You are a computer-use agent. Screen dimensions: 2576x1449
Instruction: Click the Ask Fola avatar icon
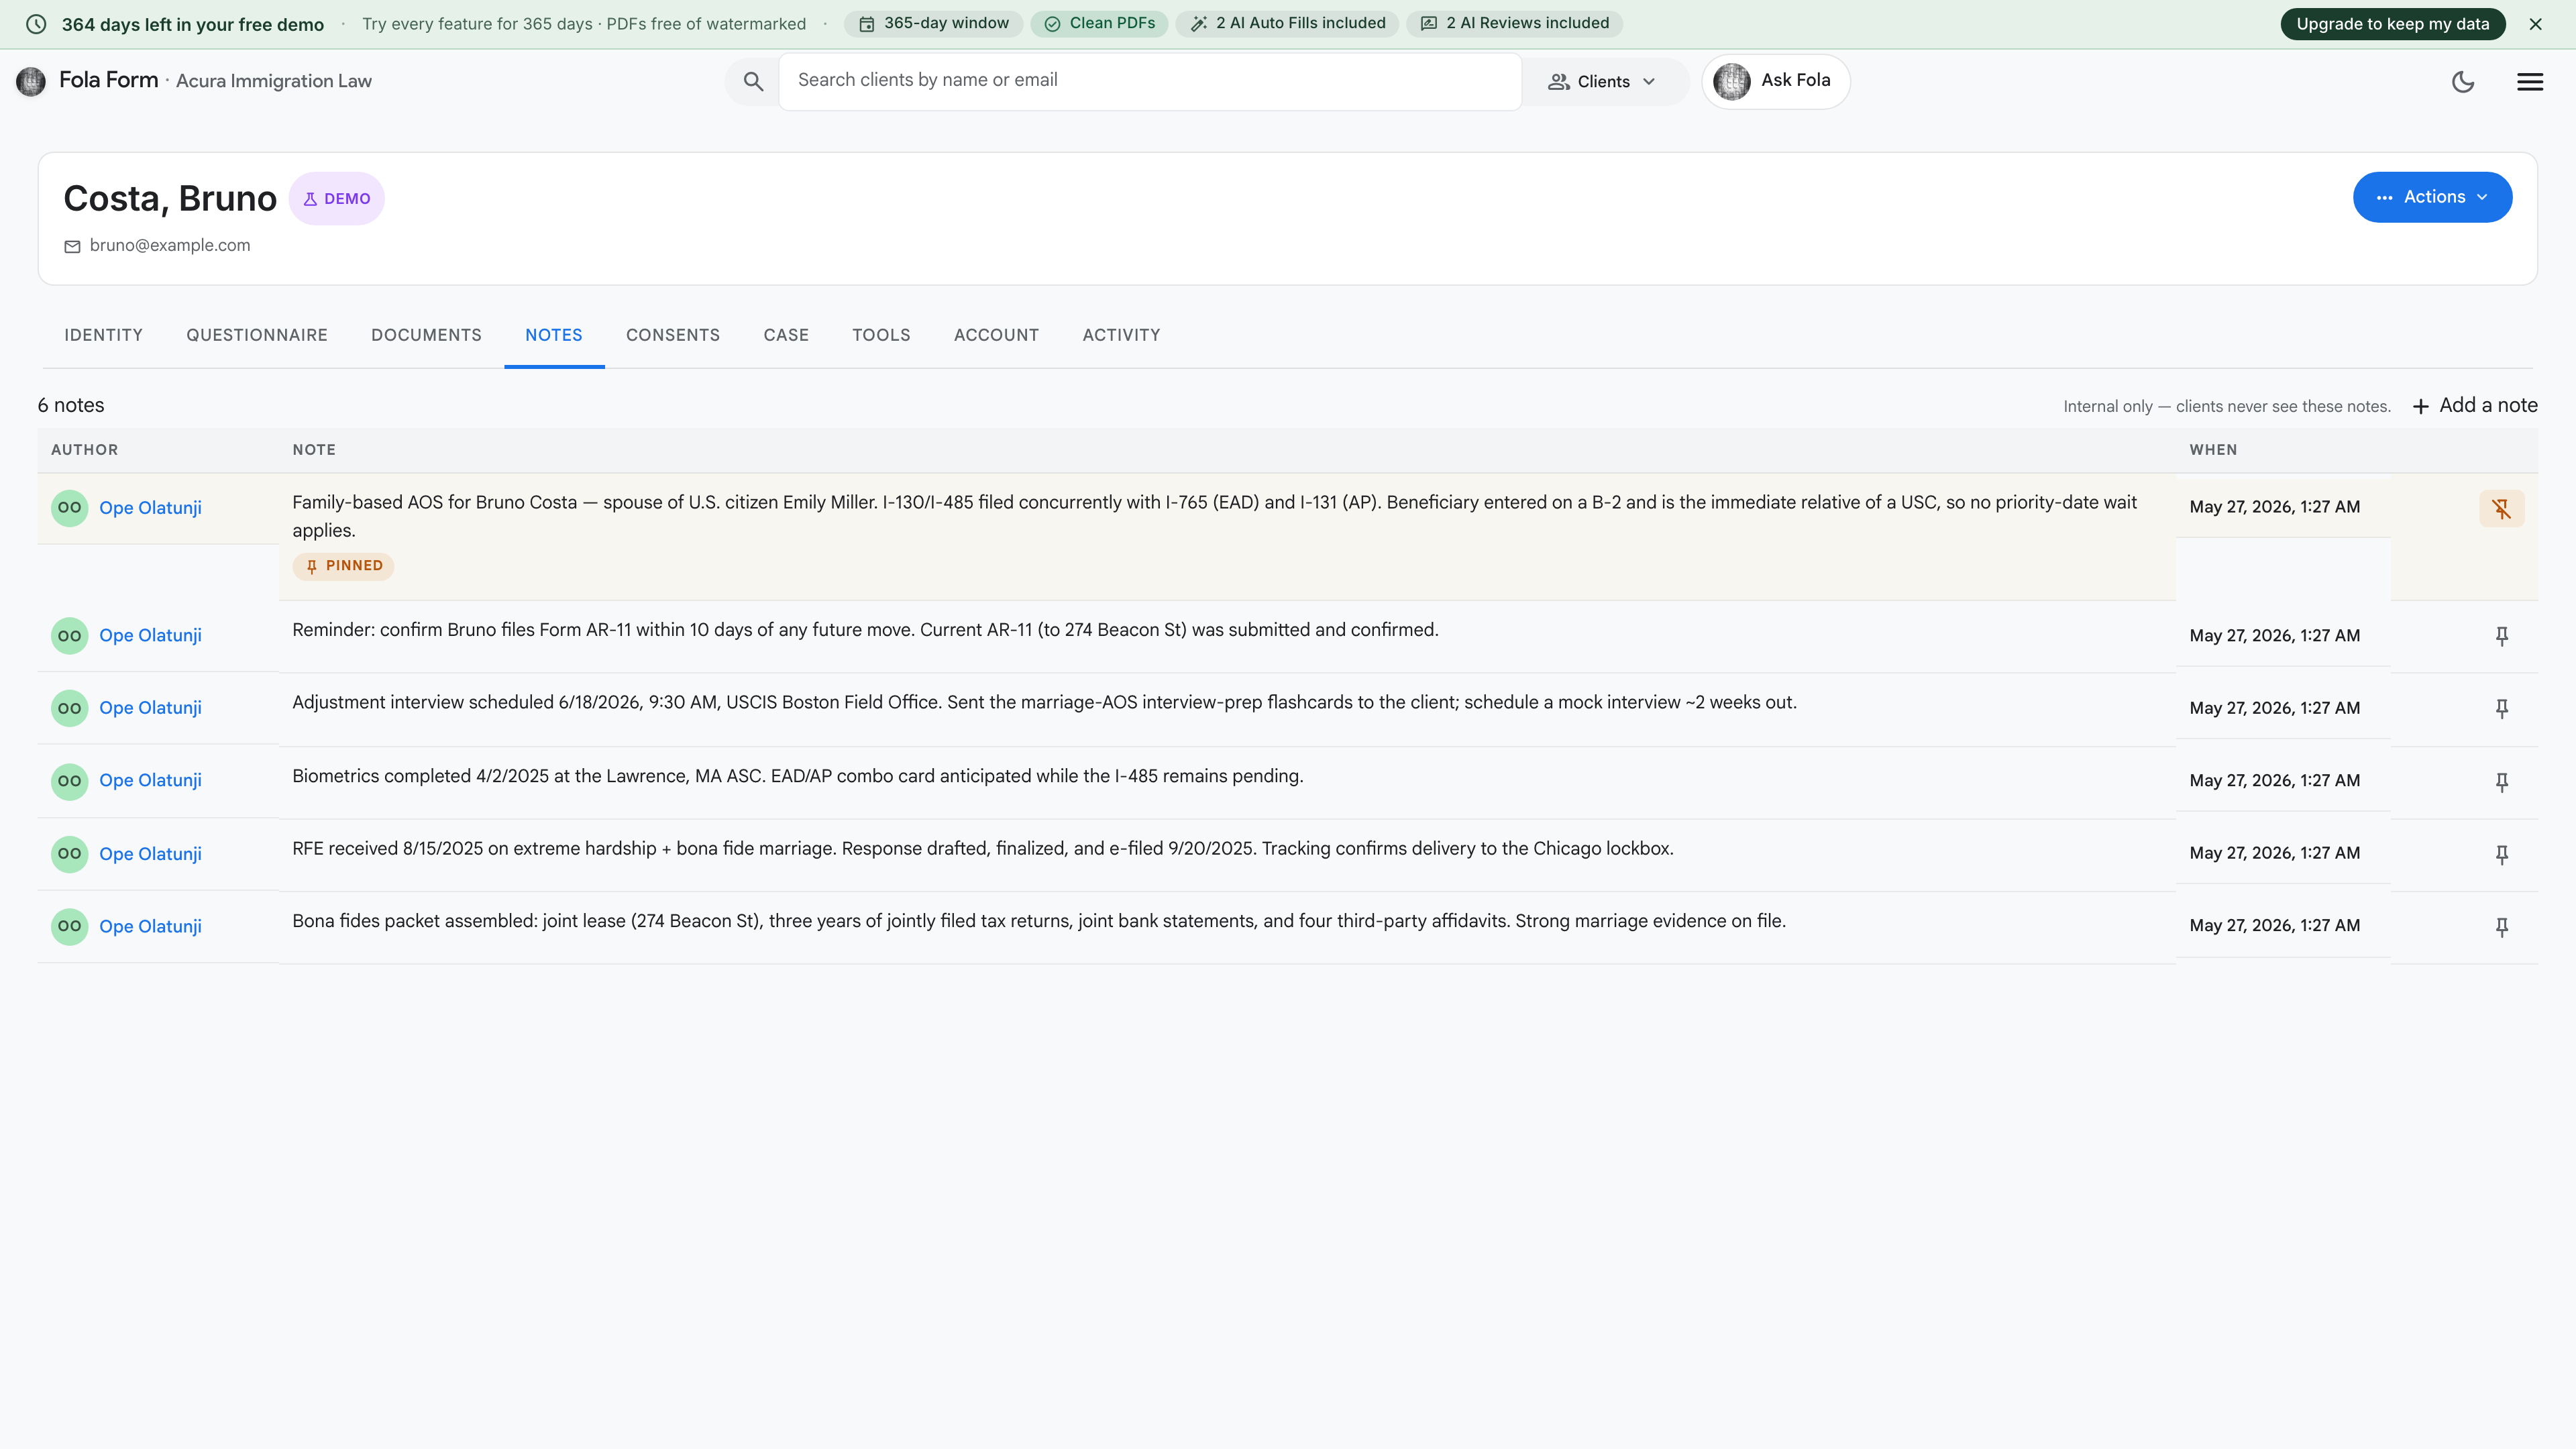[1732, 81]
